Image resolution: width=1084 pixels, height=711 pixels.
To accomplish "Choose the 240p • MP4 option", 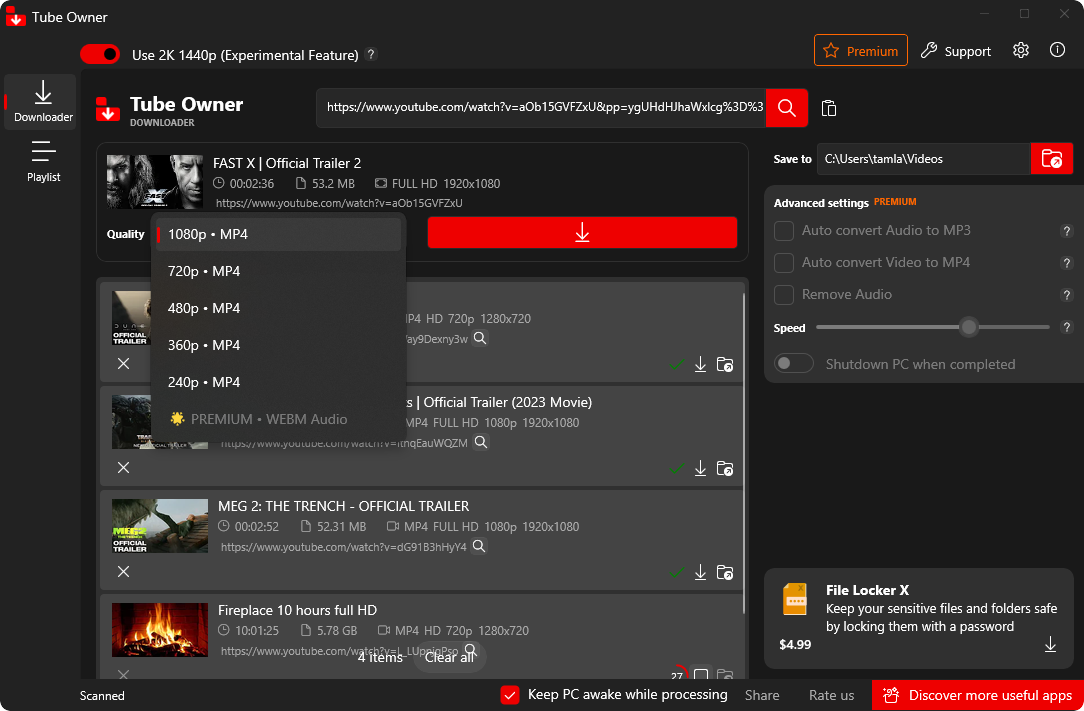I will click(x=278, y=382).
